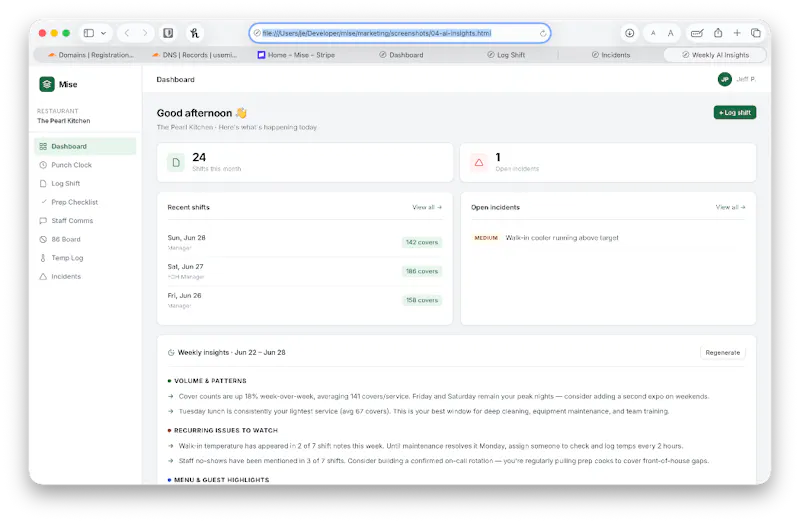Click the MENU & GUEST HIGHLIGHTS heading

coord(221,480)
